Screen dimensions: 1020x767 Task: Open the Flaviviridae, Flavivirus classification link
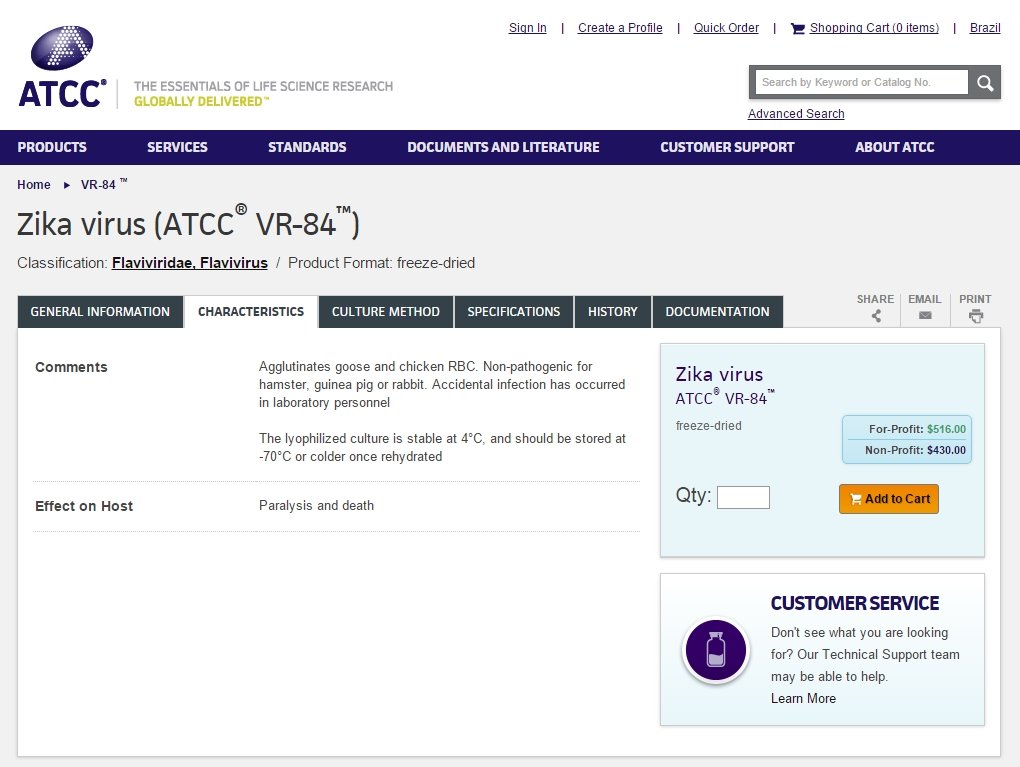190,263
